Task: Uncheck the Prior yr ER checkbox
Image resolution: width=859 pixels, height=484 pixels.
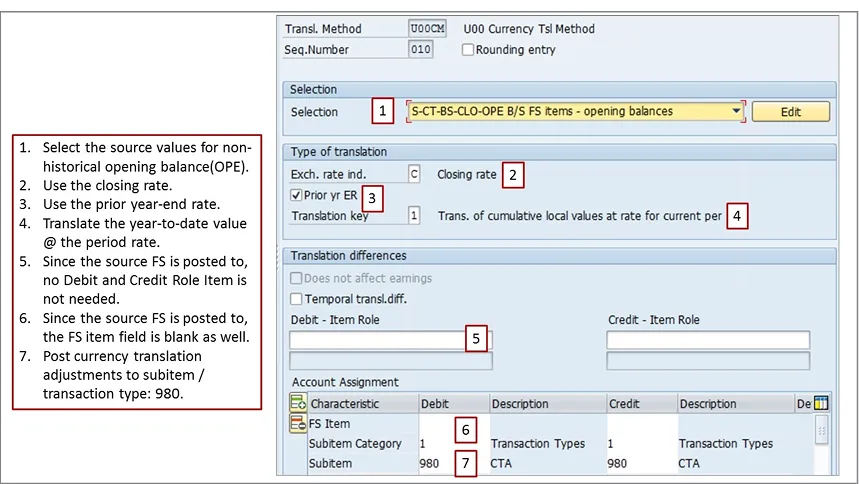Action: click(296, 195)
